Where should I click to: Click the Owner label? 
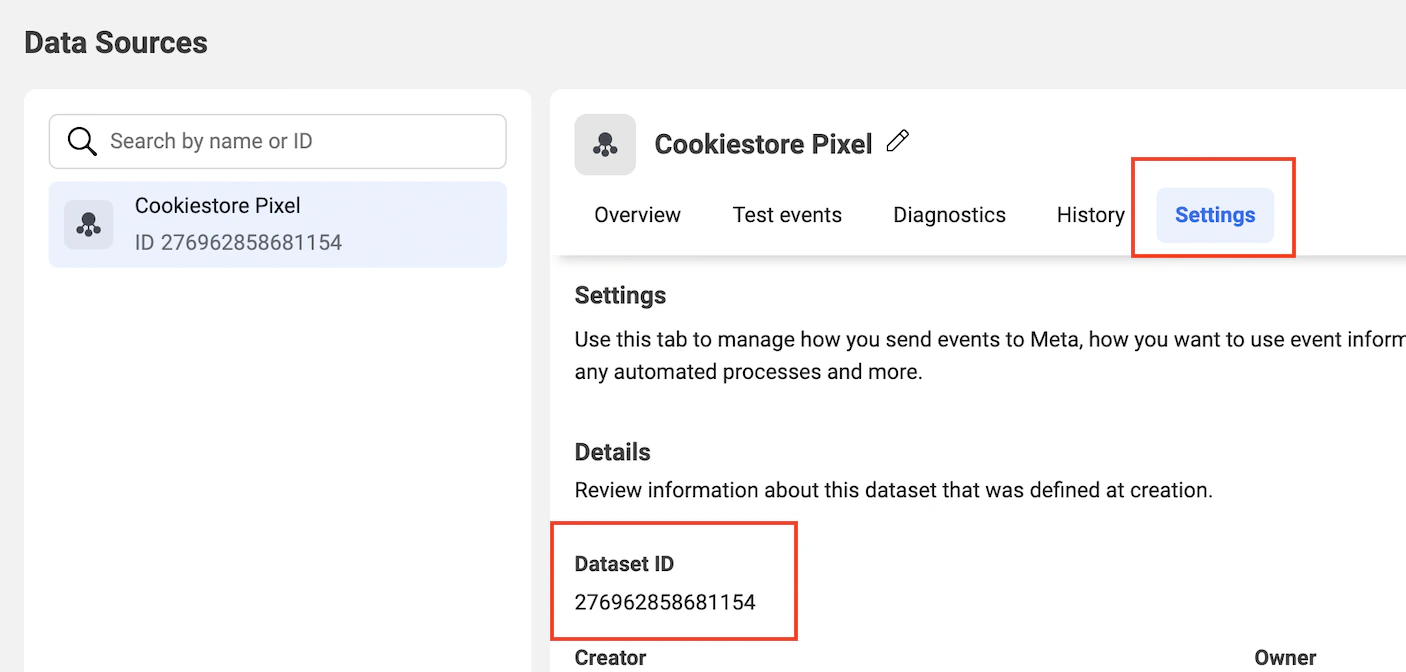(x=1285, y=658)
